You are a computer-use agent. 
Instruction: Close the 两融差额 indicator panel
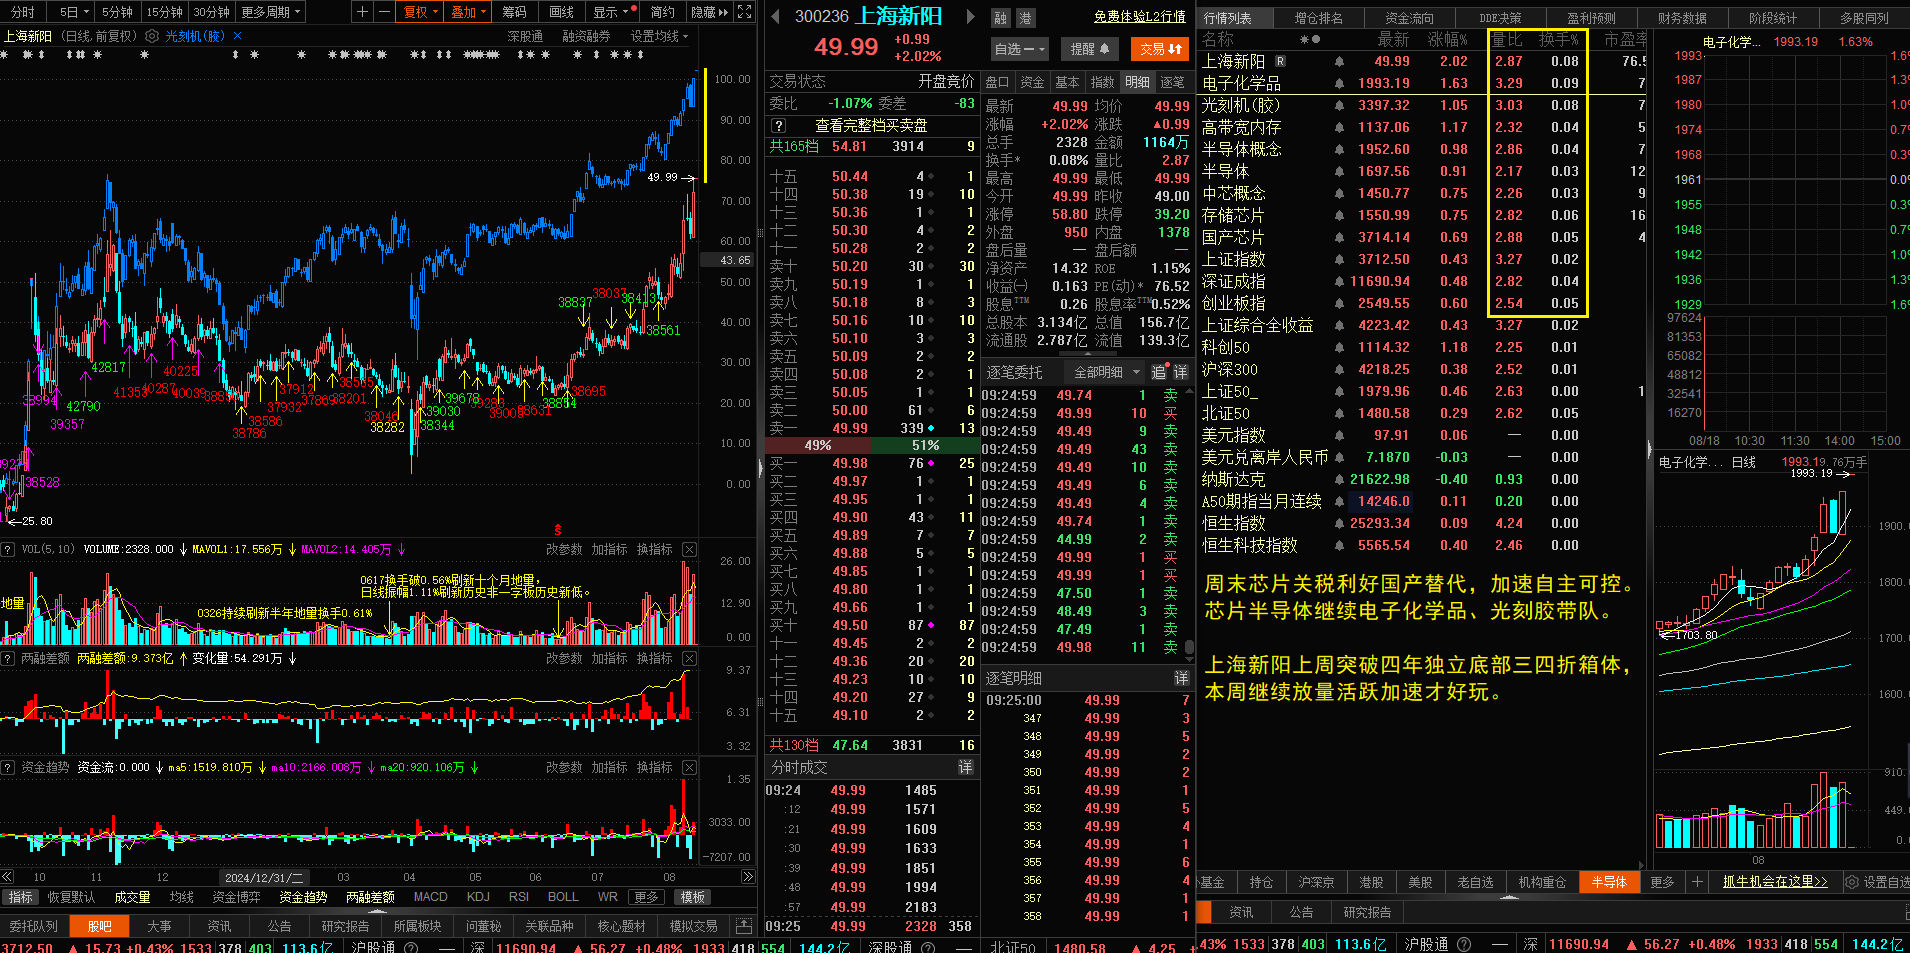[689, 659]
